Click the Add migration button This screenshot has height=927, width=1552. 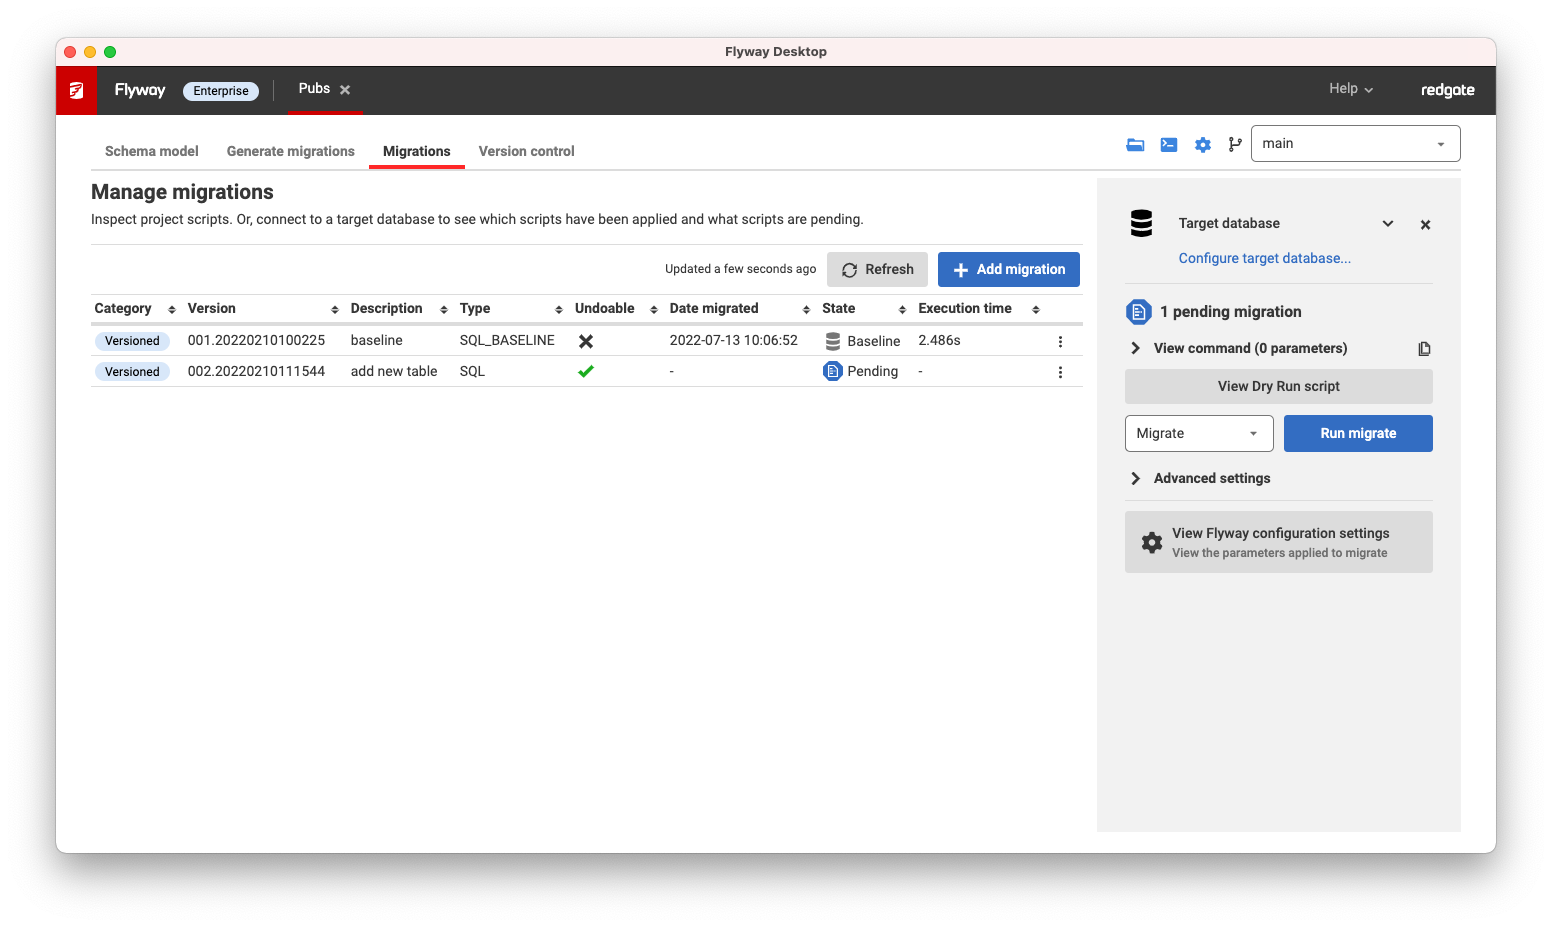(1008, 270)
